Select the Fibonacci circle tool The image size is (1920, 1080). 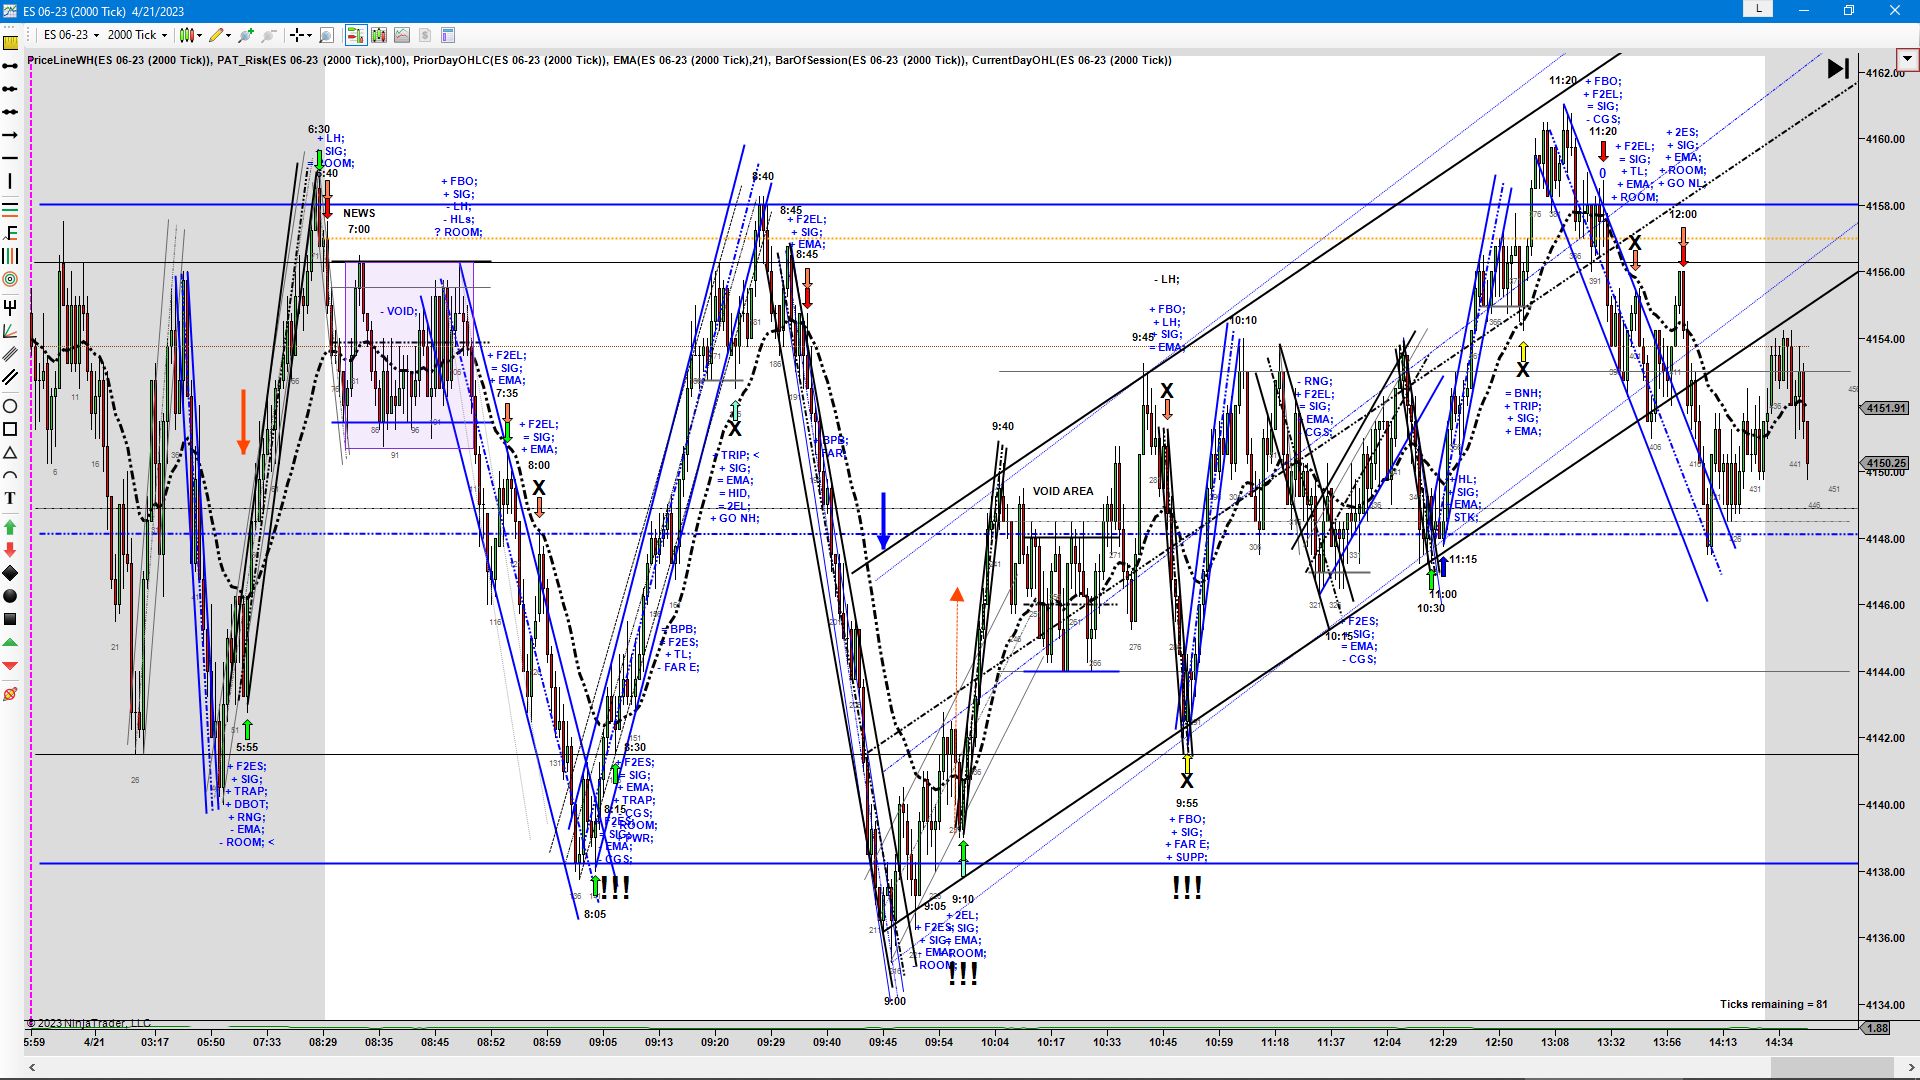(x=10, y=279)
